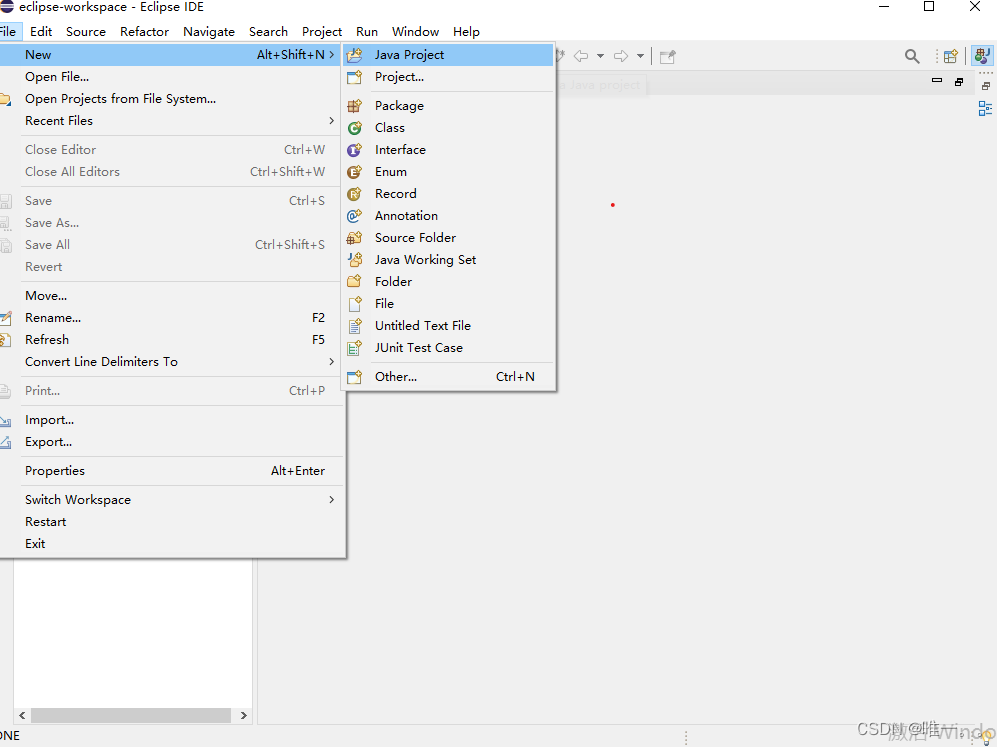
Task: Click the pin editor toolbar icon
Action: point(667,57)
